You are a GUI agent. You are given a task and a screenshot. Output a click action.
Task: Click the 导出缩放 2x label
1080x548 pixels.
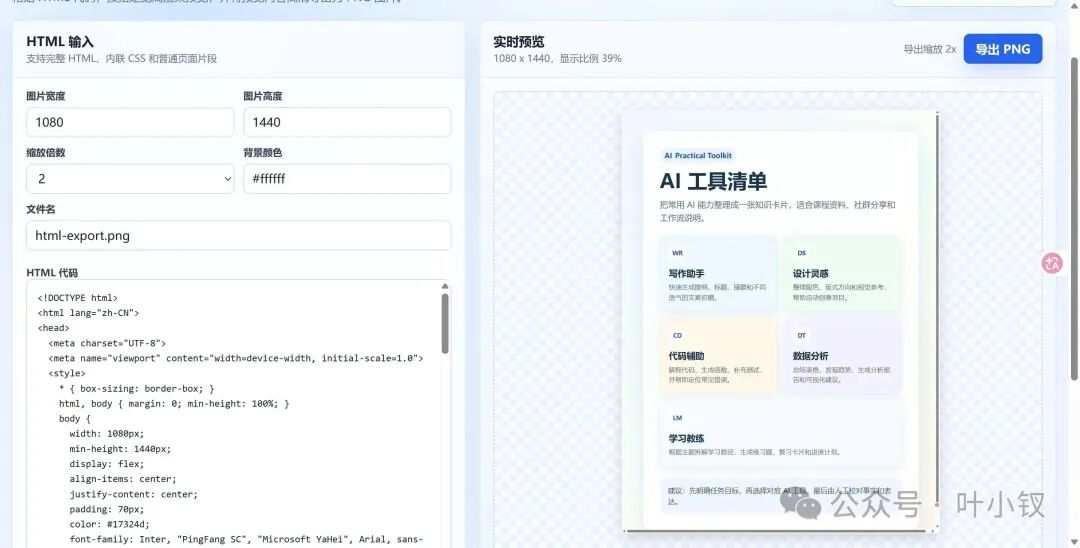coord(930,49)
